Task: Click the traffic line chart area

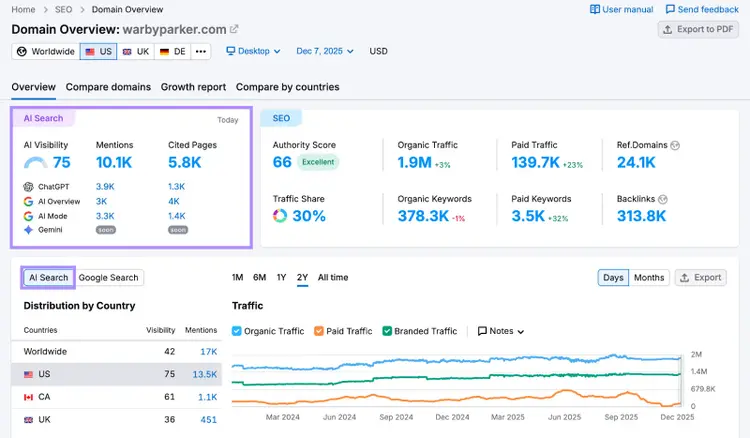Action: click(457, 380)
